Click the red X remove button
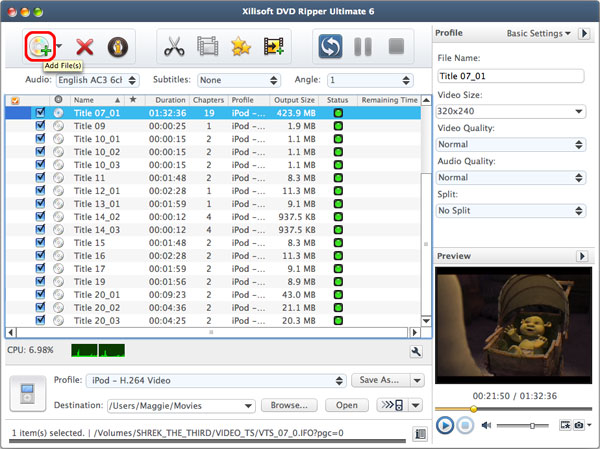This screenshot has width=600, height=449. (x=85, y=47)
